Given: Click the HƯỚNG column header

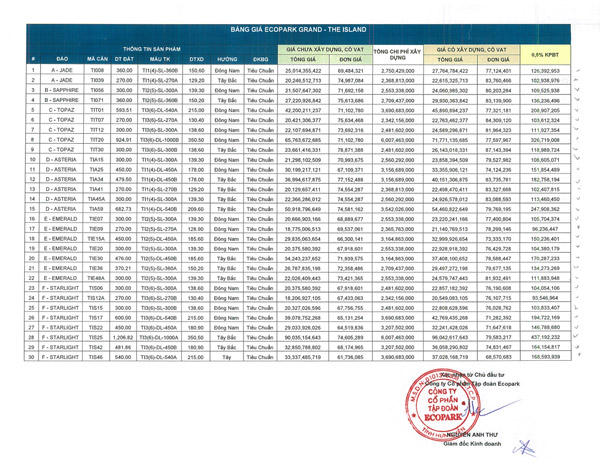Looking at the screenshot, I should click(x=227, y=59).
